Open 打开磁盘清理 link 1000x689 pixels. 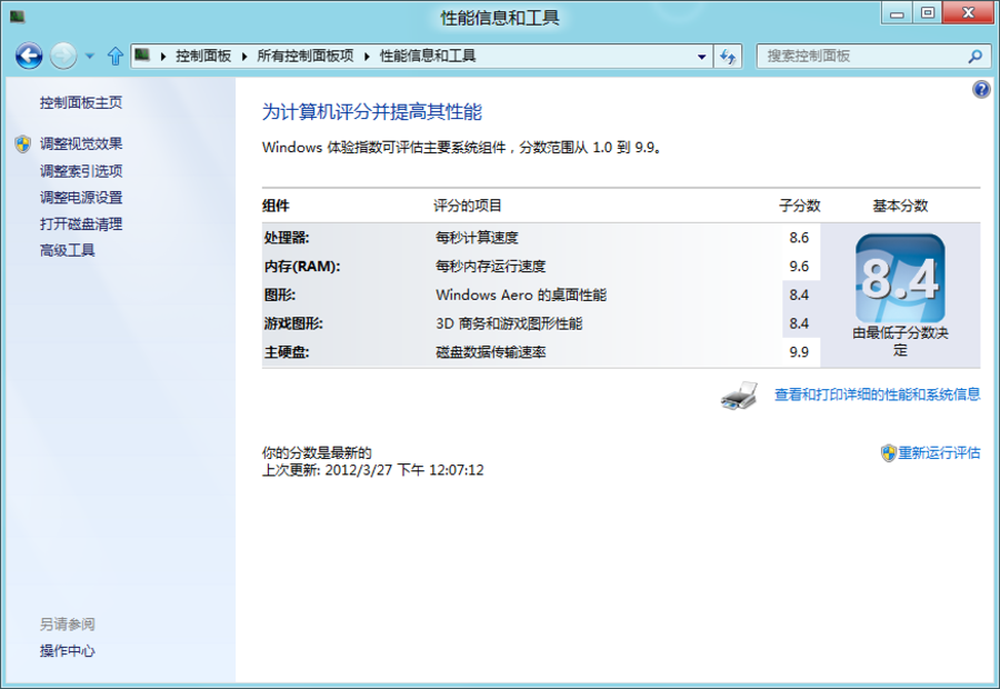pyautogui.click(x=81, y=224)
